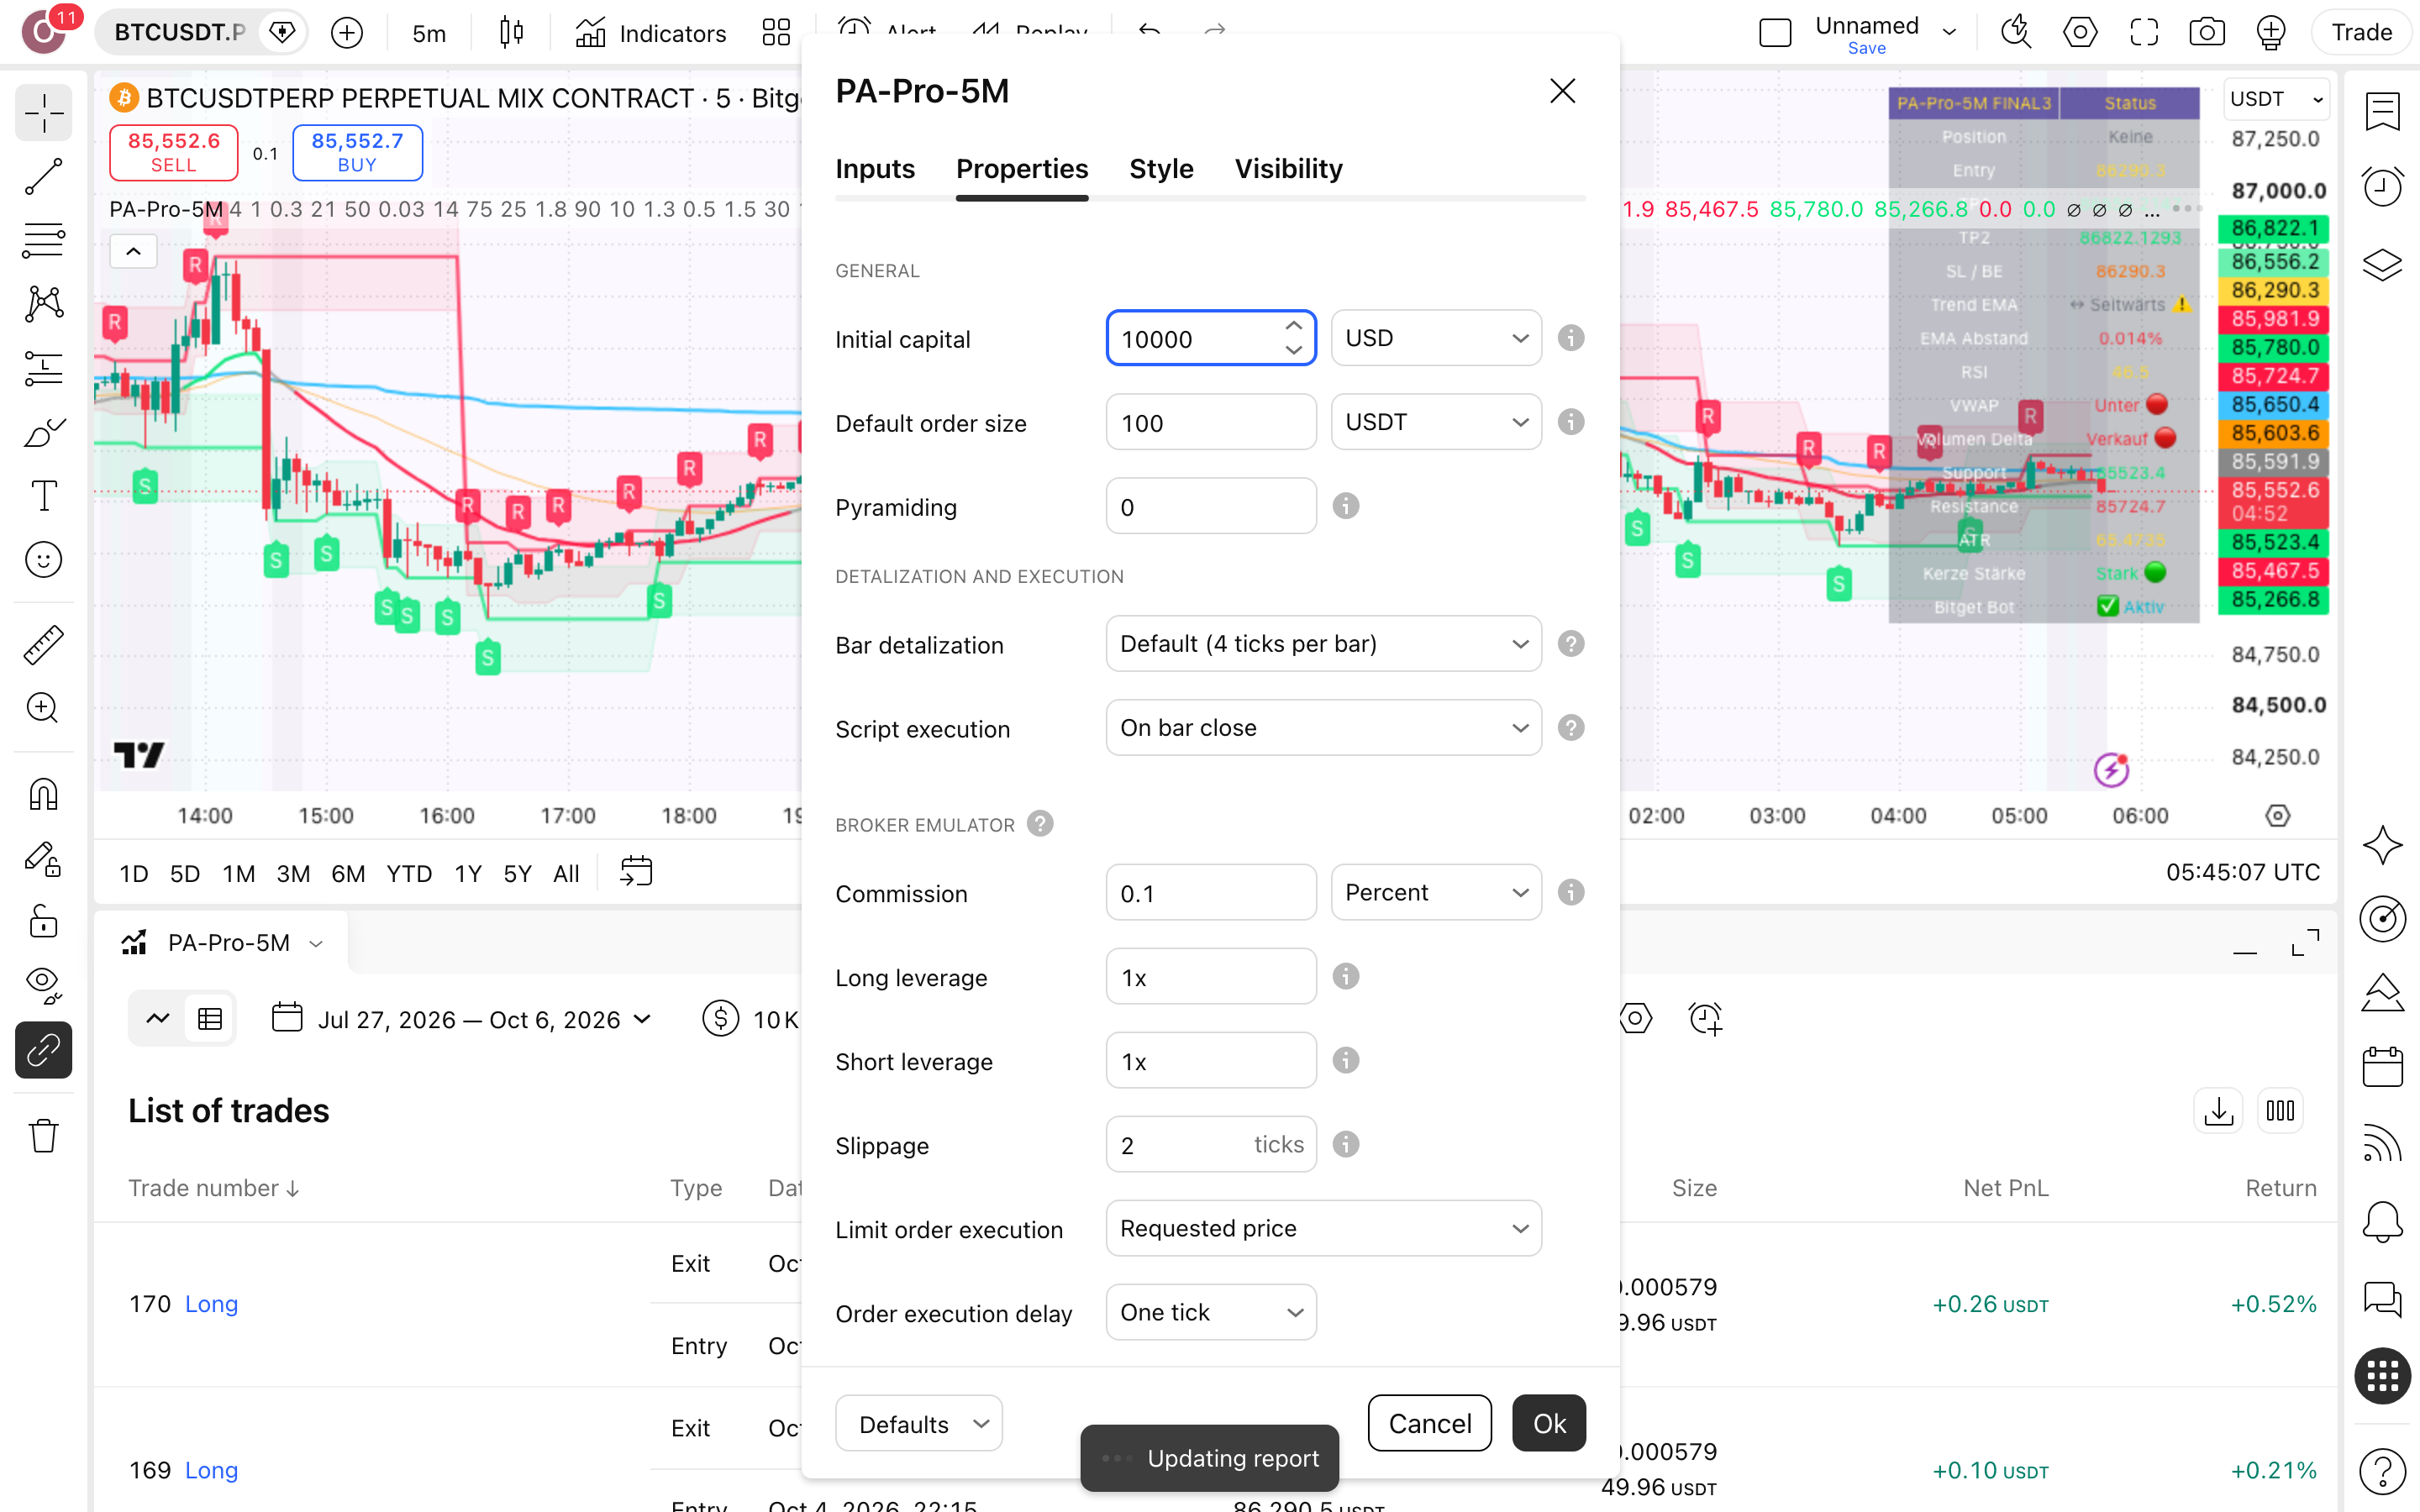Switch to the Style tab
2420x1512 pixels.
coord(1161,169)
